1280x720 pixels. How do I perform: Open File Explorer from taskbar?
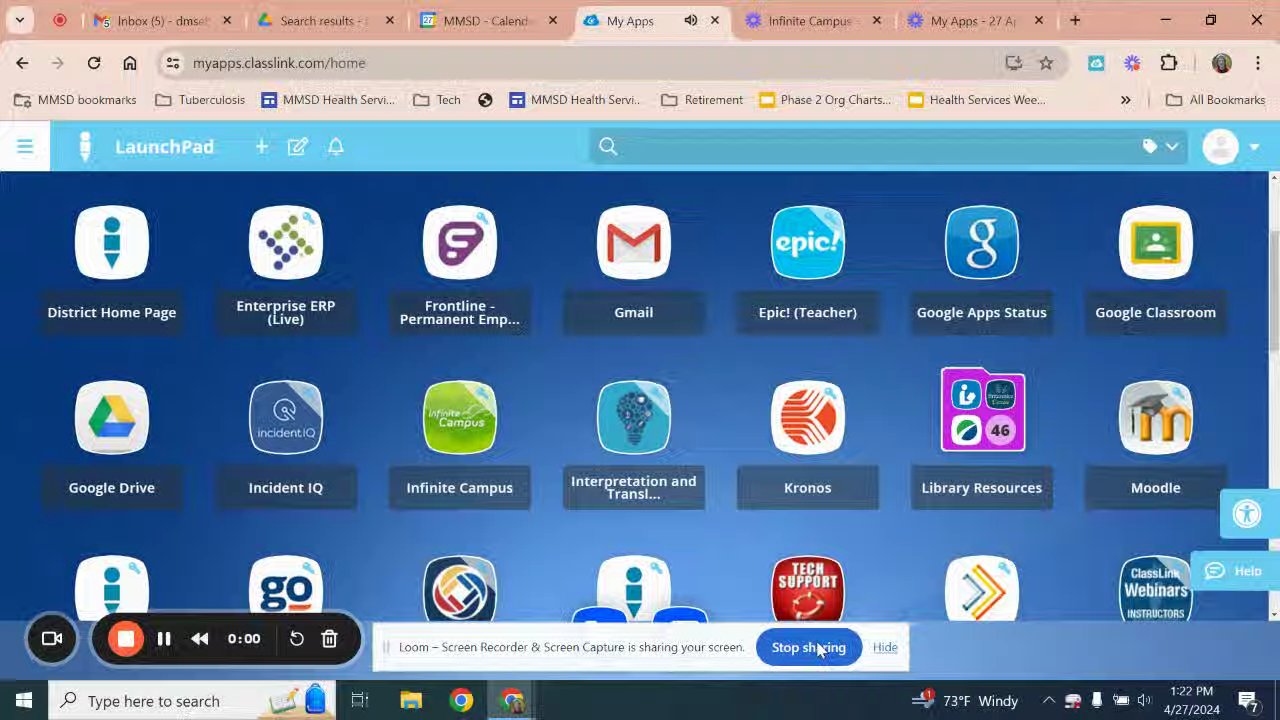pyautogui.click(x=411, y=701)
